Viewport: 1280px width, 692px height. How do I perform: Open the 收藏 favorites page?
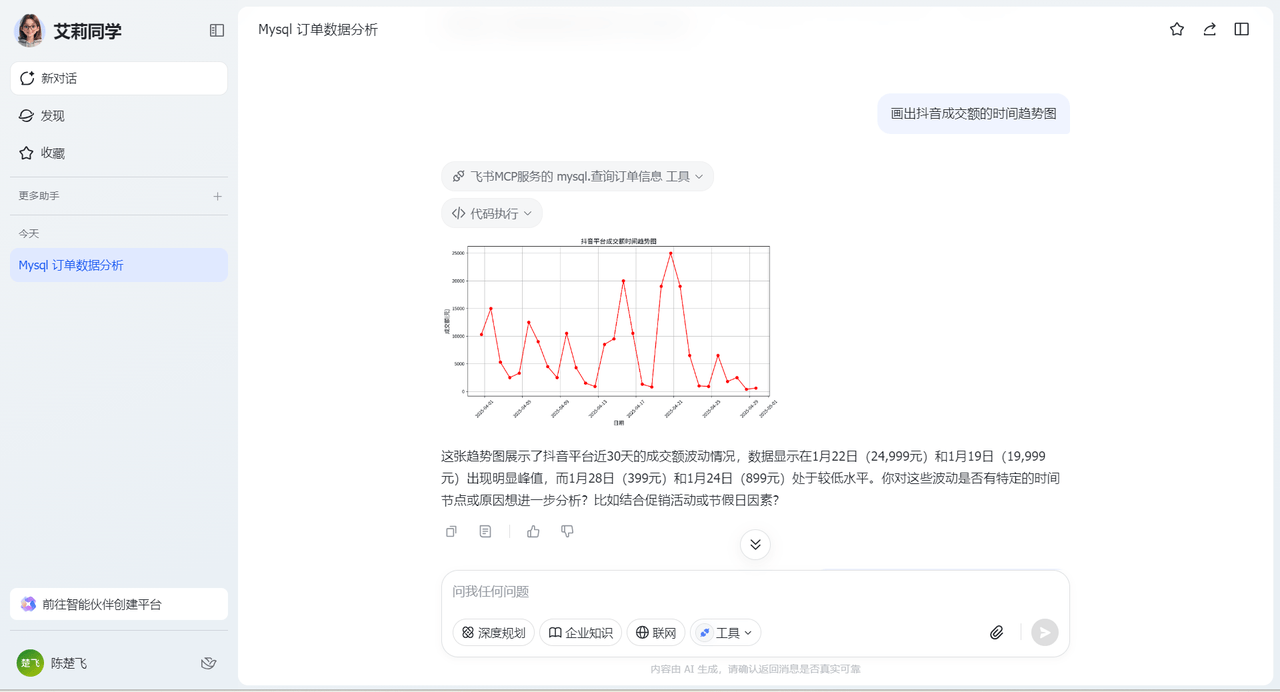tap(119, 153)
